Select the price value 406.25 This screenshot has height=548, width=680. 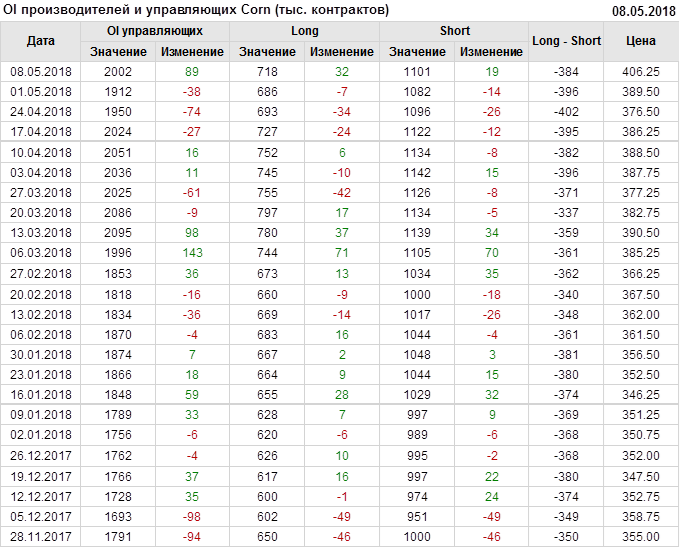640,72
